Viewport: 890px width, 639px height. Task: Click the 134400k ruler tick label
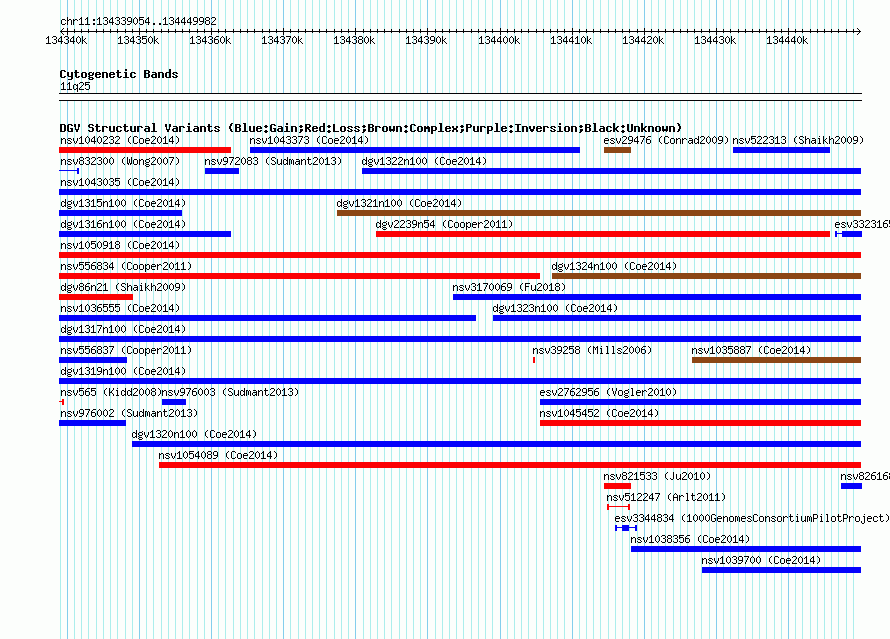[498, 40]
